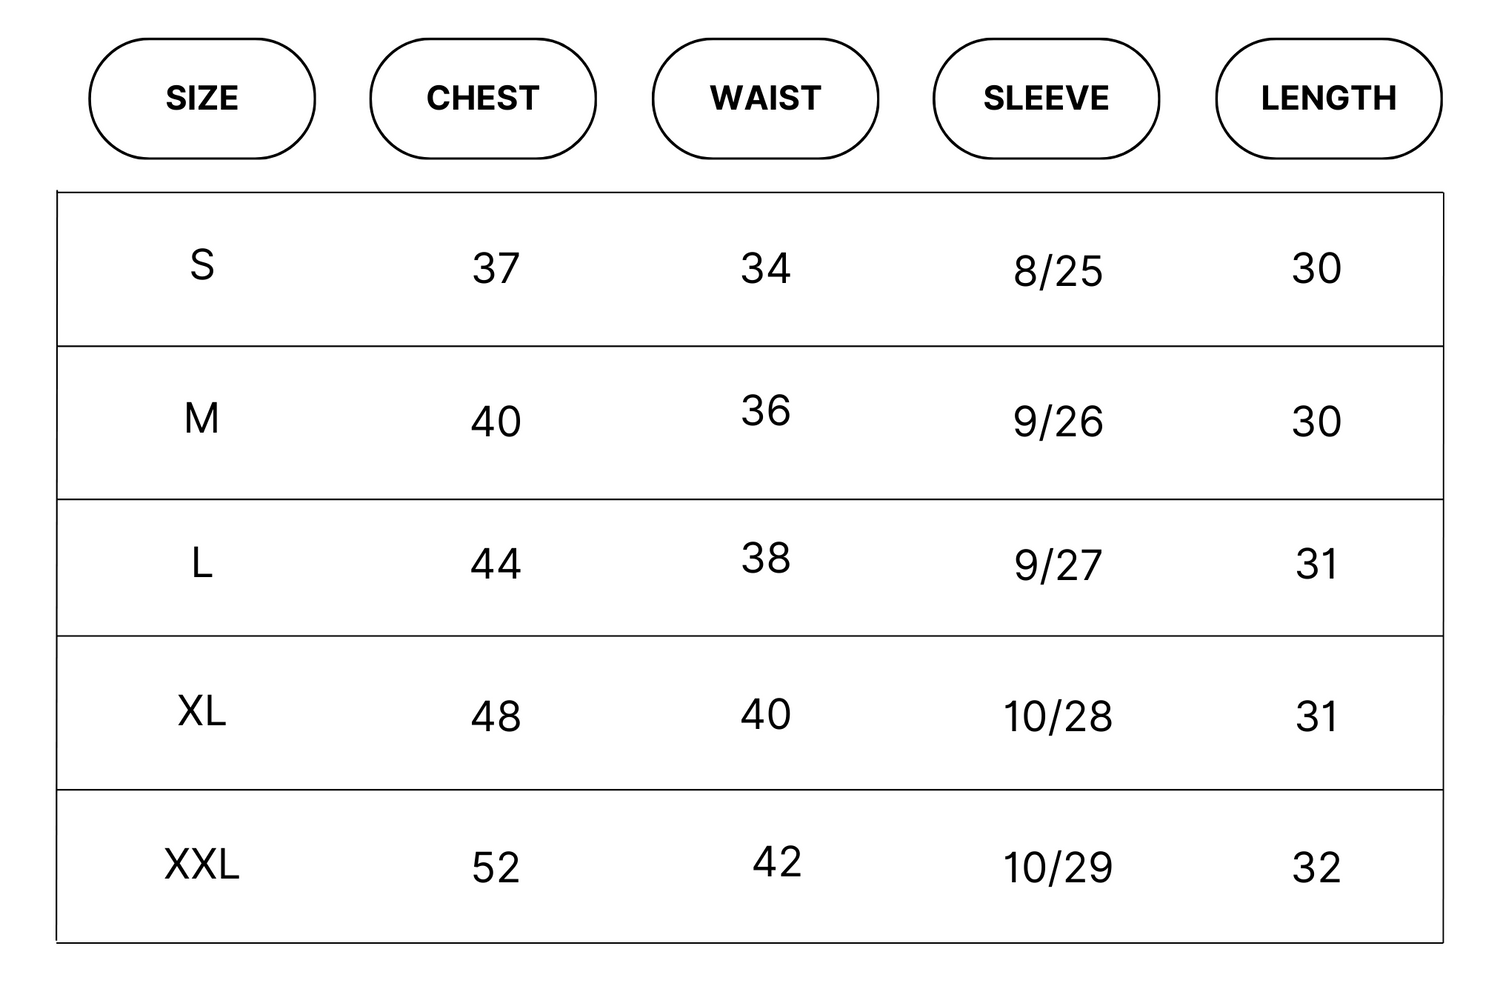This screenshot has height=986, width=1500.
Task: Click the SIZE header pill
Action: coord(202,98)
